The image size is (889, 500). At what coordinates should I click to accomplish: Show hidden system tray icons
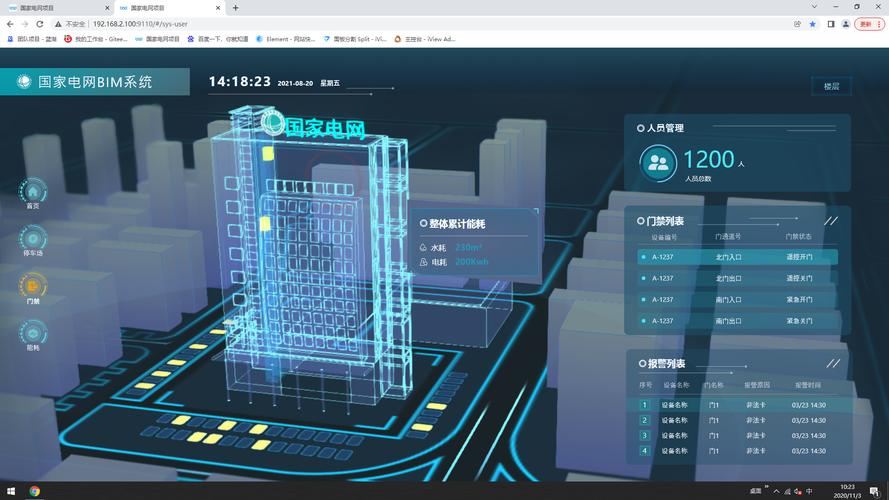[x=776, y=491]
